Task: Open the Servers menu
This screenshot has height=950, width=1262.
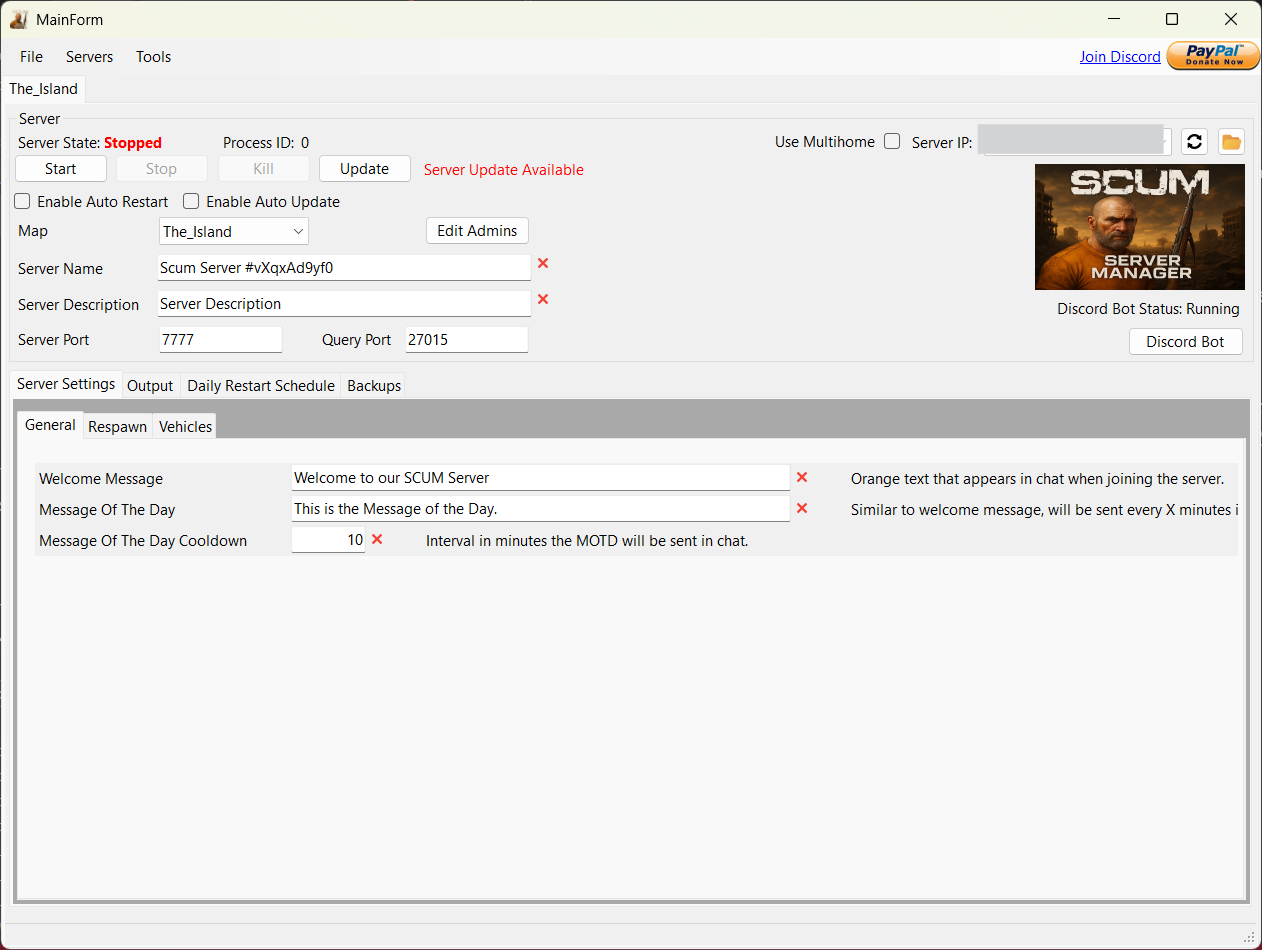Action: pyautogui.click(x=90, y=57)
